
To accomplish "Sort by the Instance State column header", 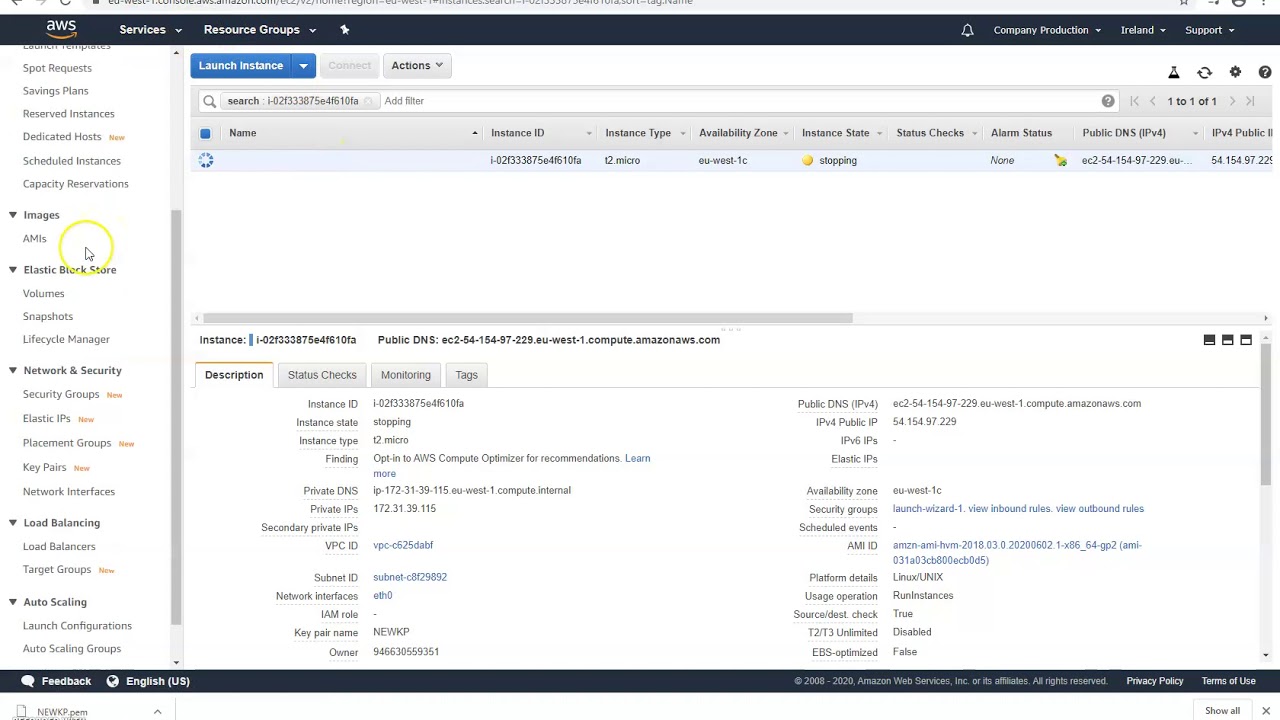I will 835,133.
